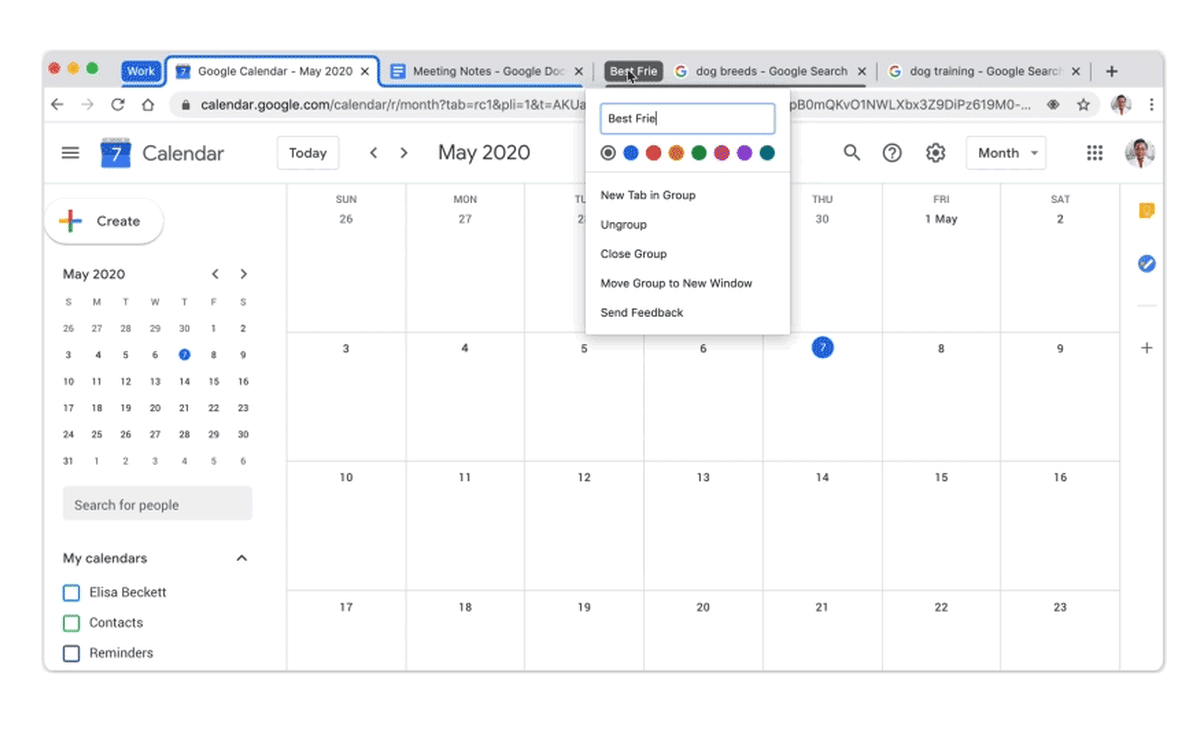
Task: Select day 14 in the mini calendar
Action: pos(184,381)
